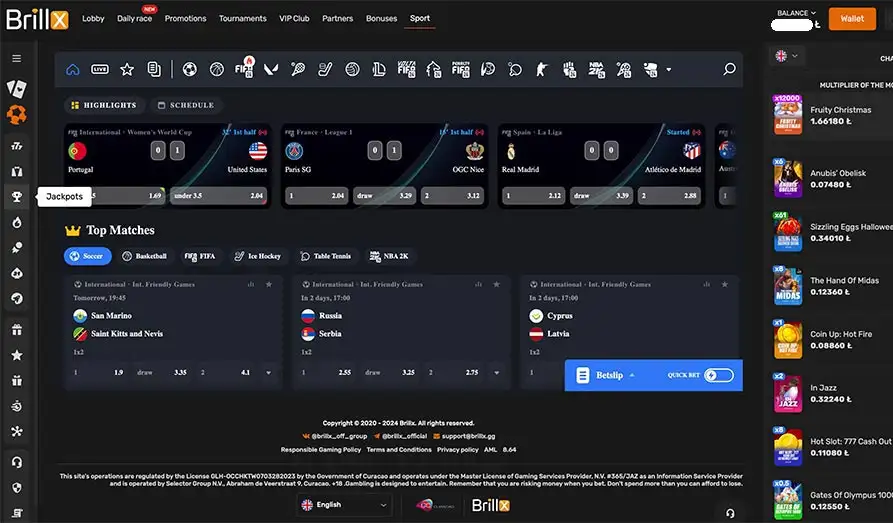Open the flag language dropdown above chat

pyautogui.click(x=787, y=56)
